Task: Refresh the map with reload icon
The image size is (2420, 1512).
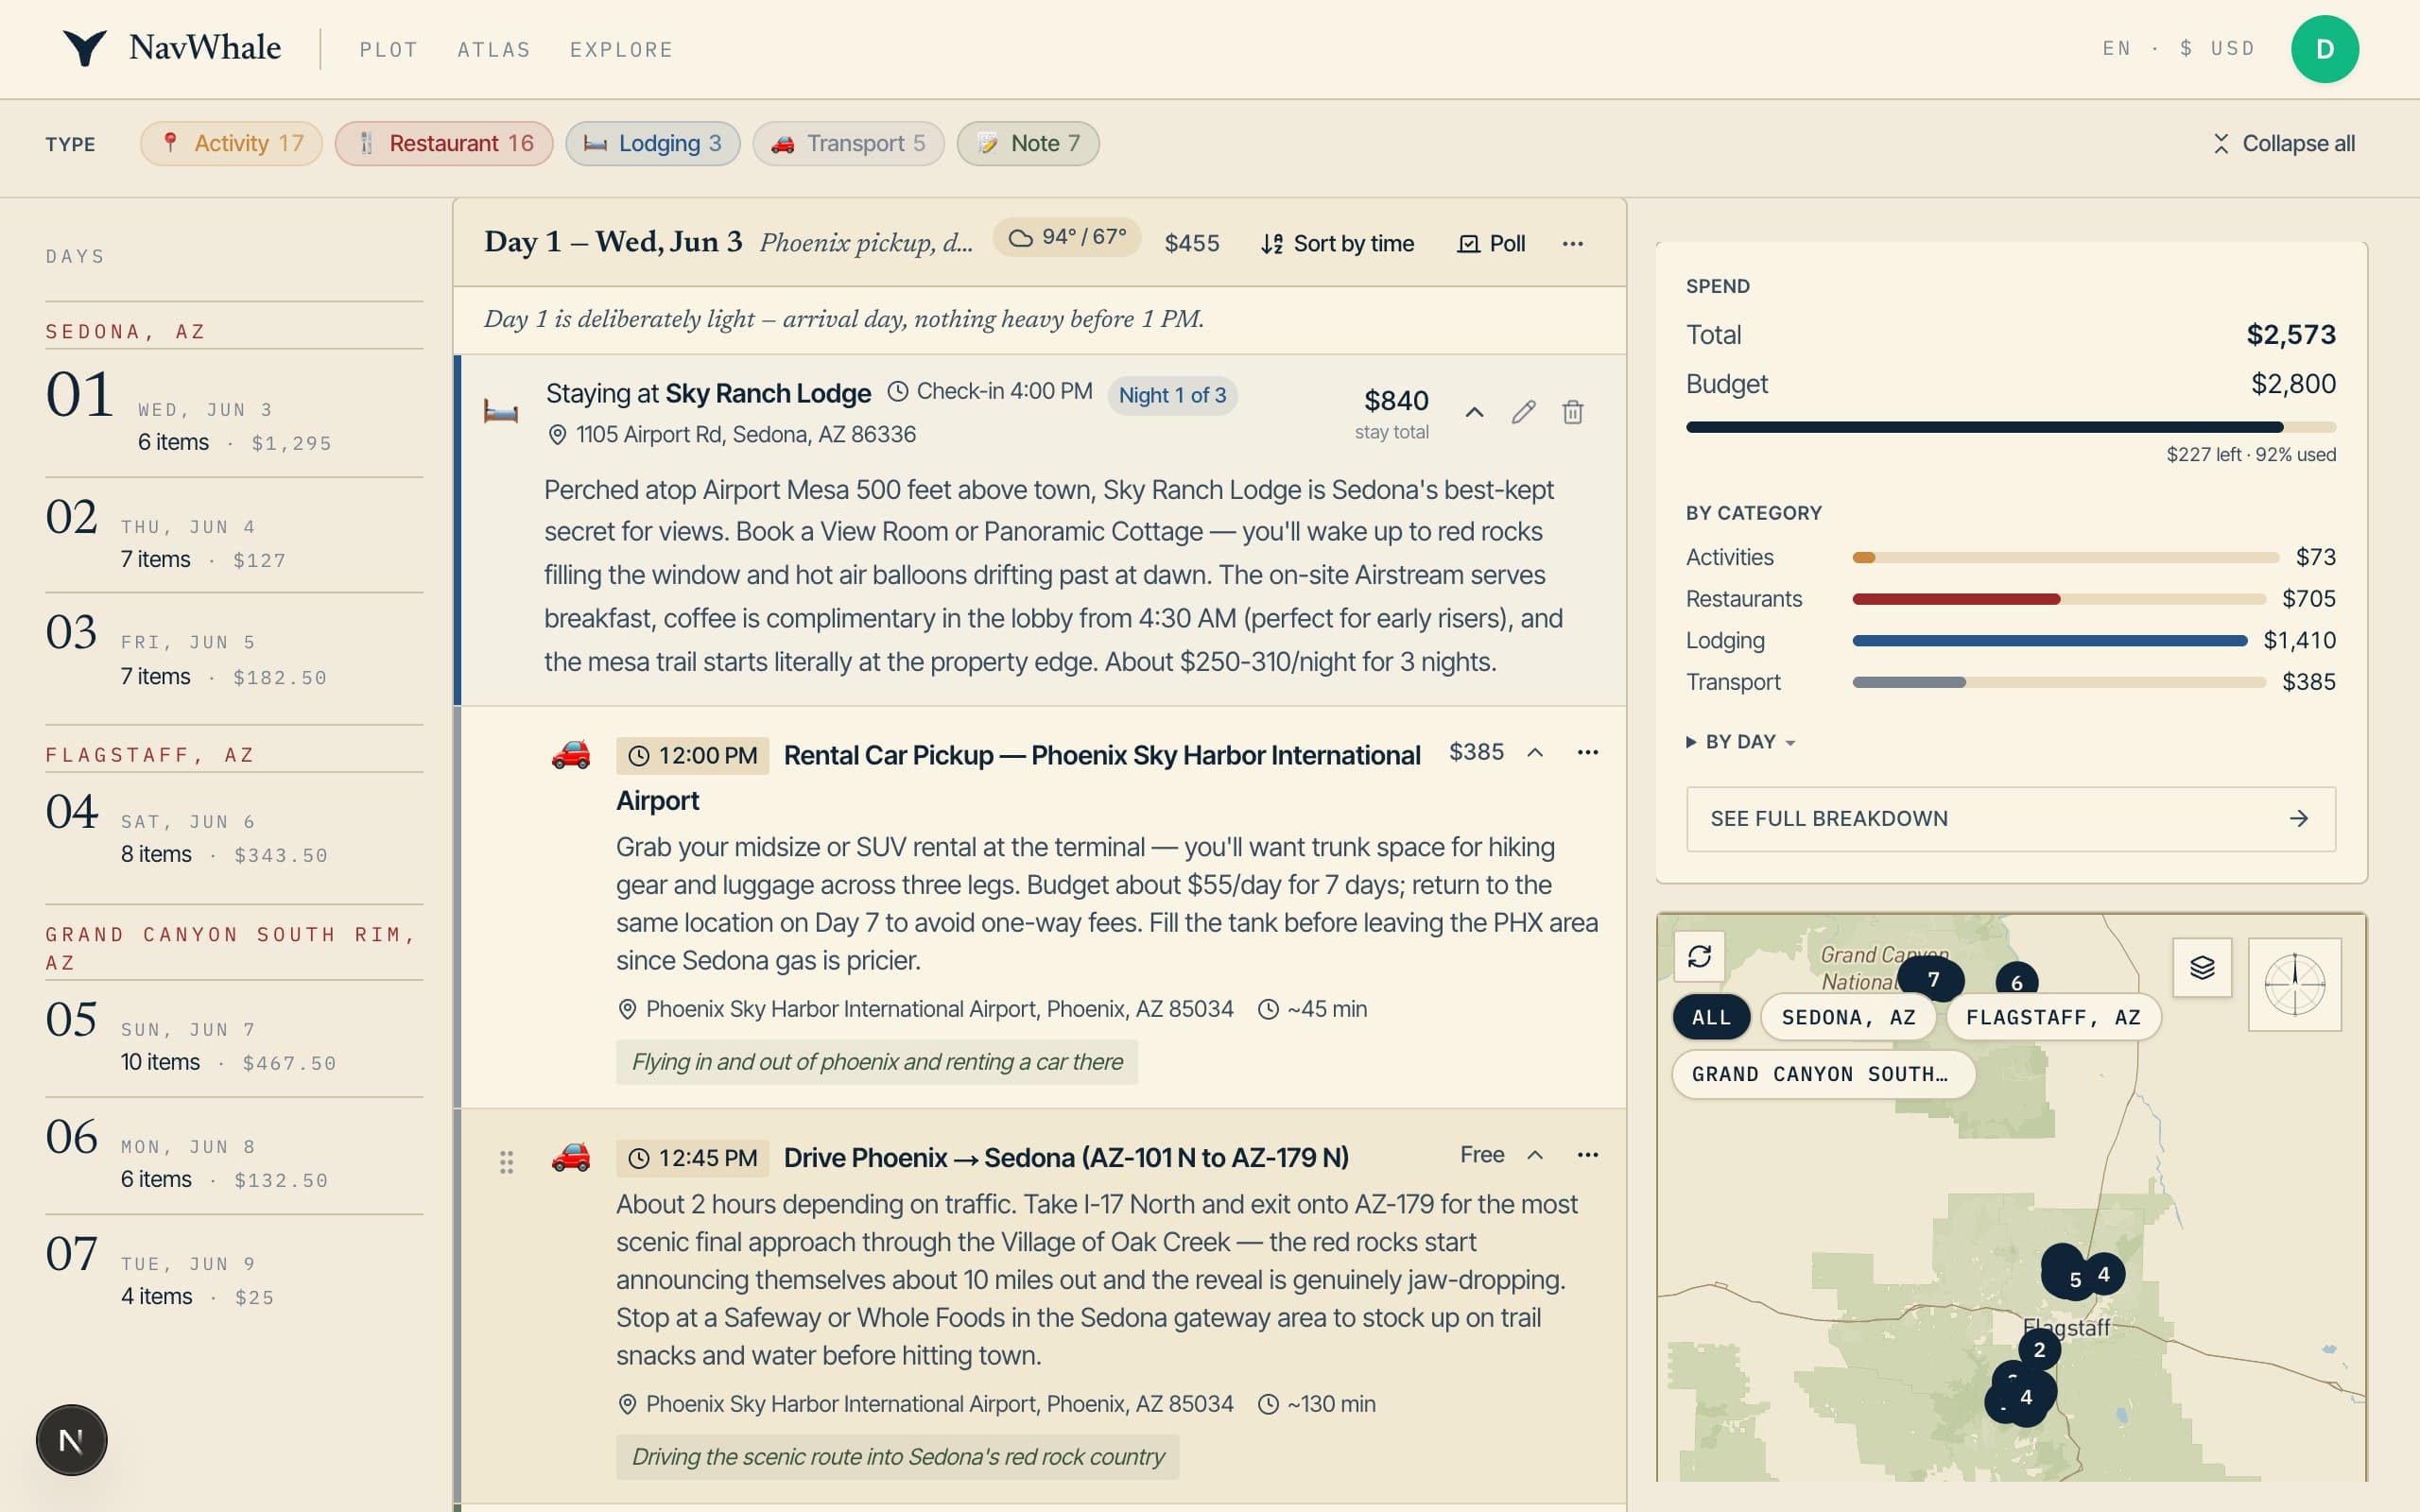Action: pyautogui.click(x=1699, y=956)
